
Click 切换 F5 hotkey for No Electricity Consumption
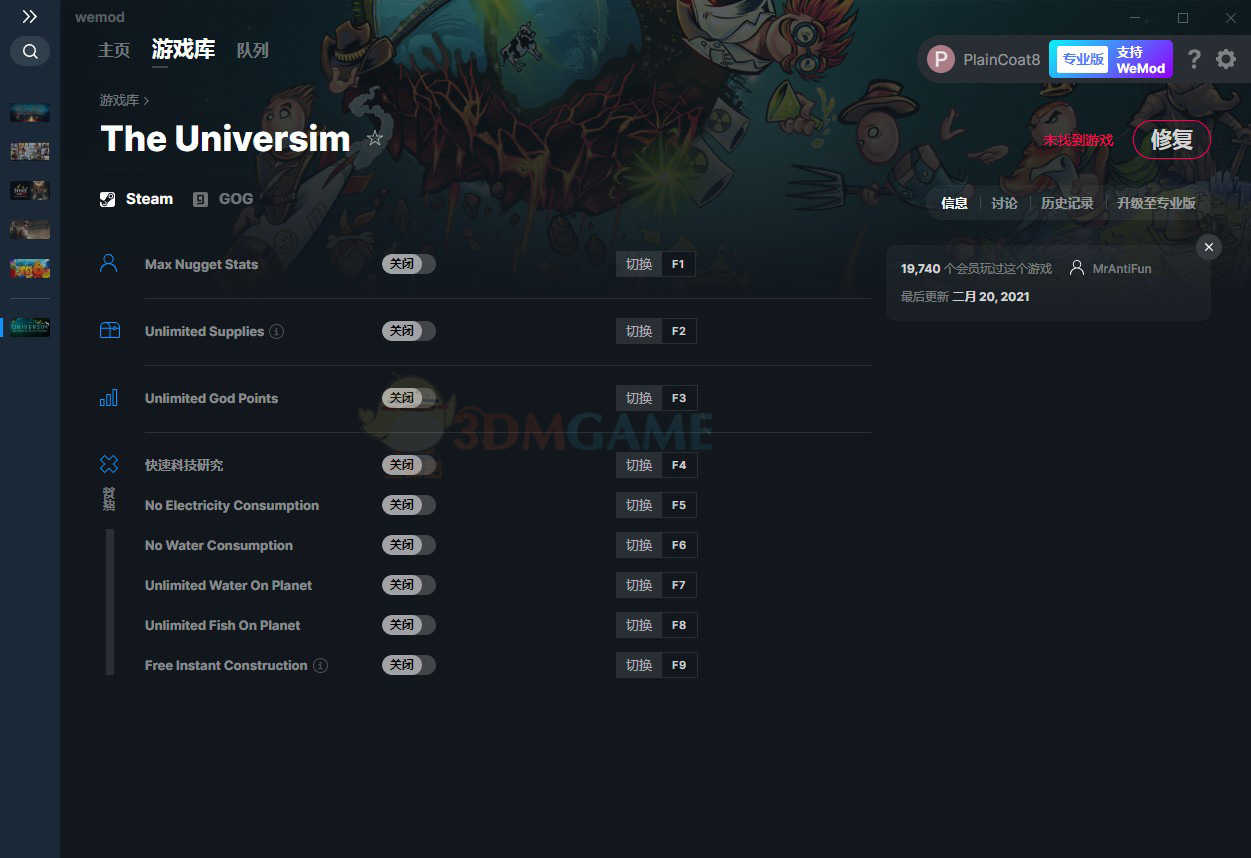(656, 505)
